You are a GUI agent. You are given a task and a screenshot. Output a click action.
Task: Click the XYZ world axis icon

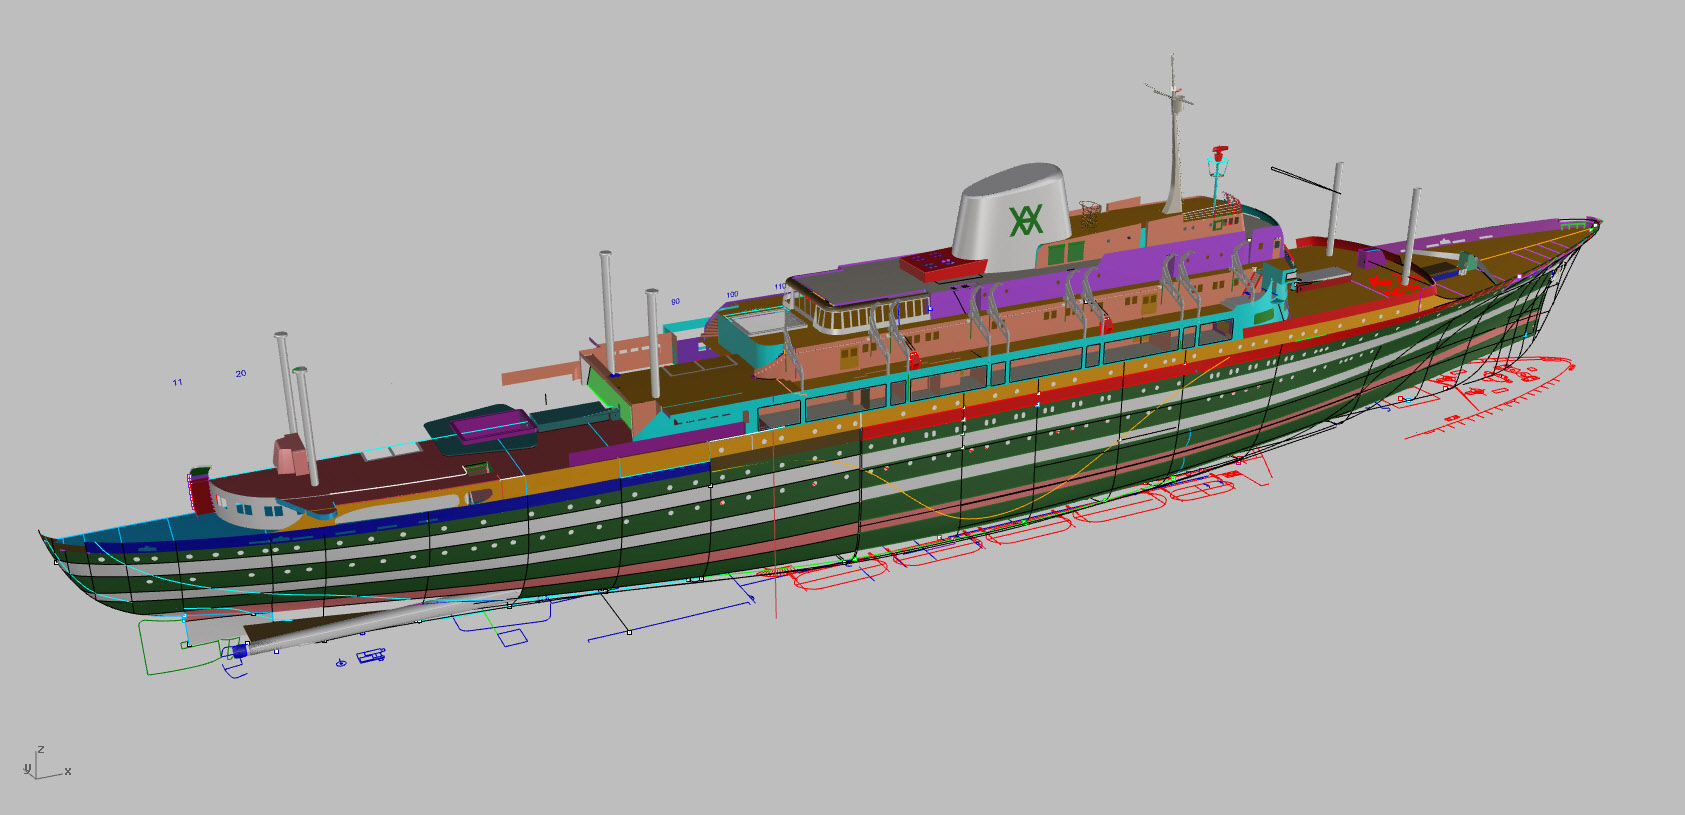coord(46,764)
